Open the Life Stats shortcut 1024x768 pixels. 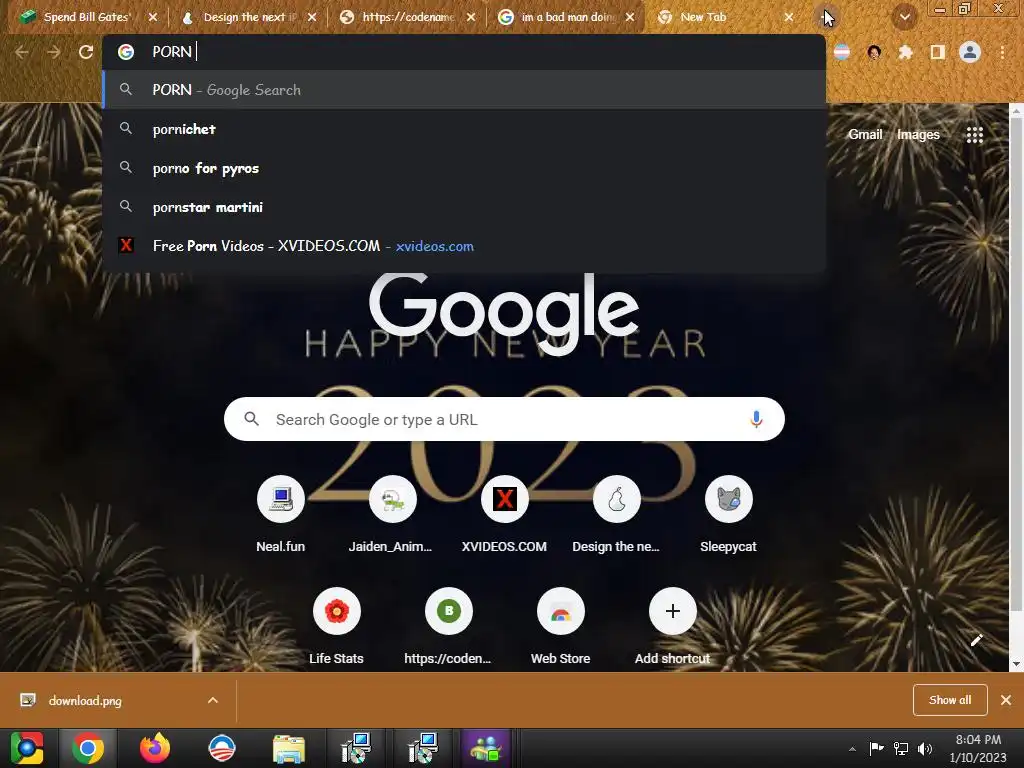click(336, 627)
